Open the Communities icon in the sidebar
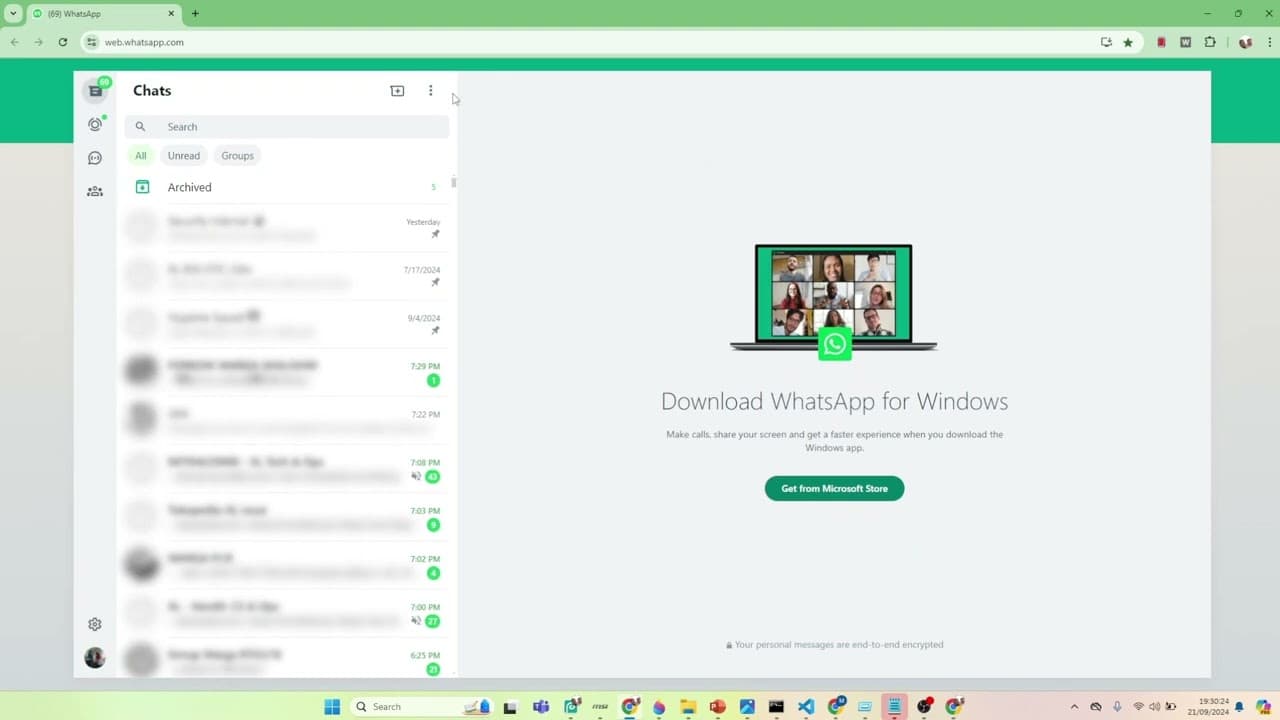 point(95,191)
